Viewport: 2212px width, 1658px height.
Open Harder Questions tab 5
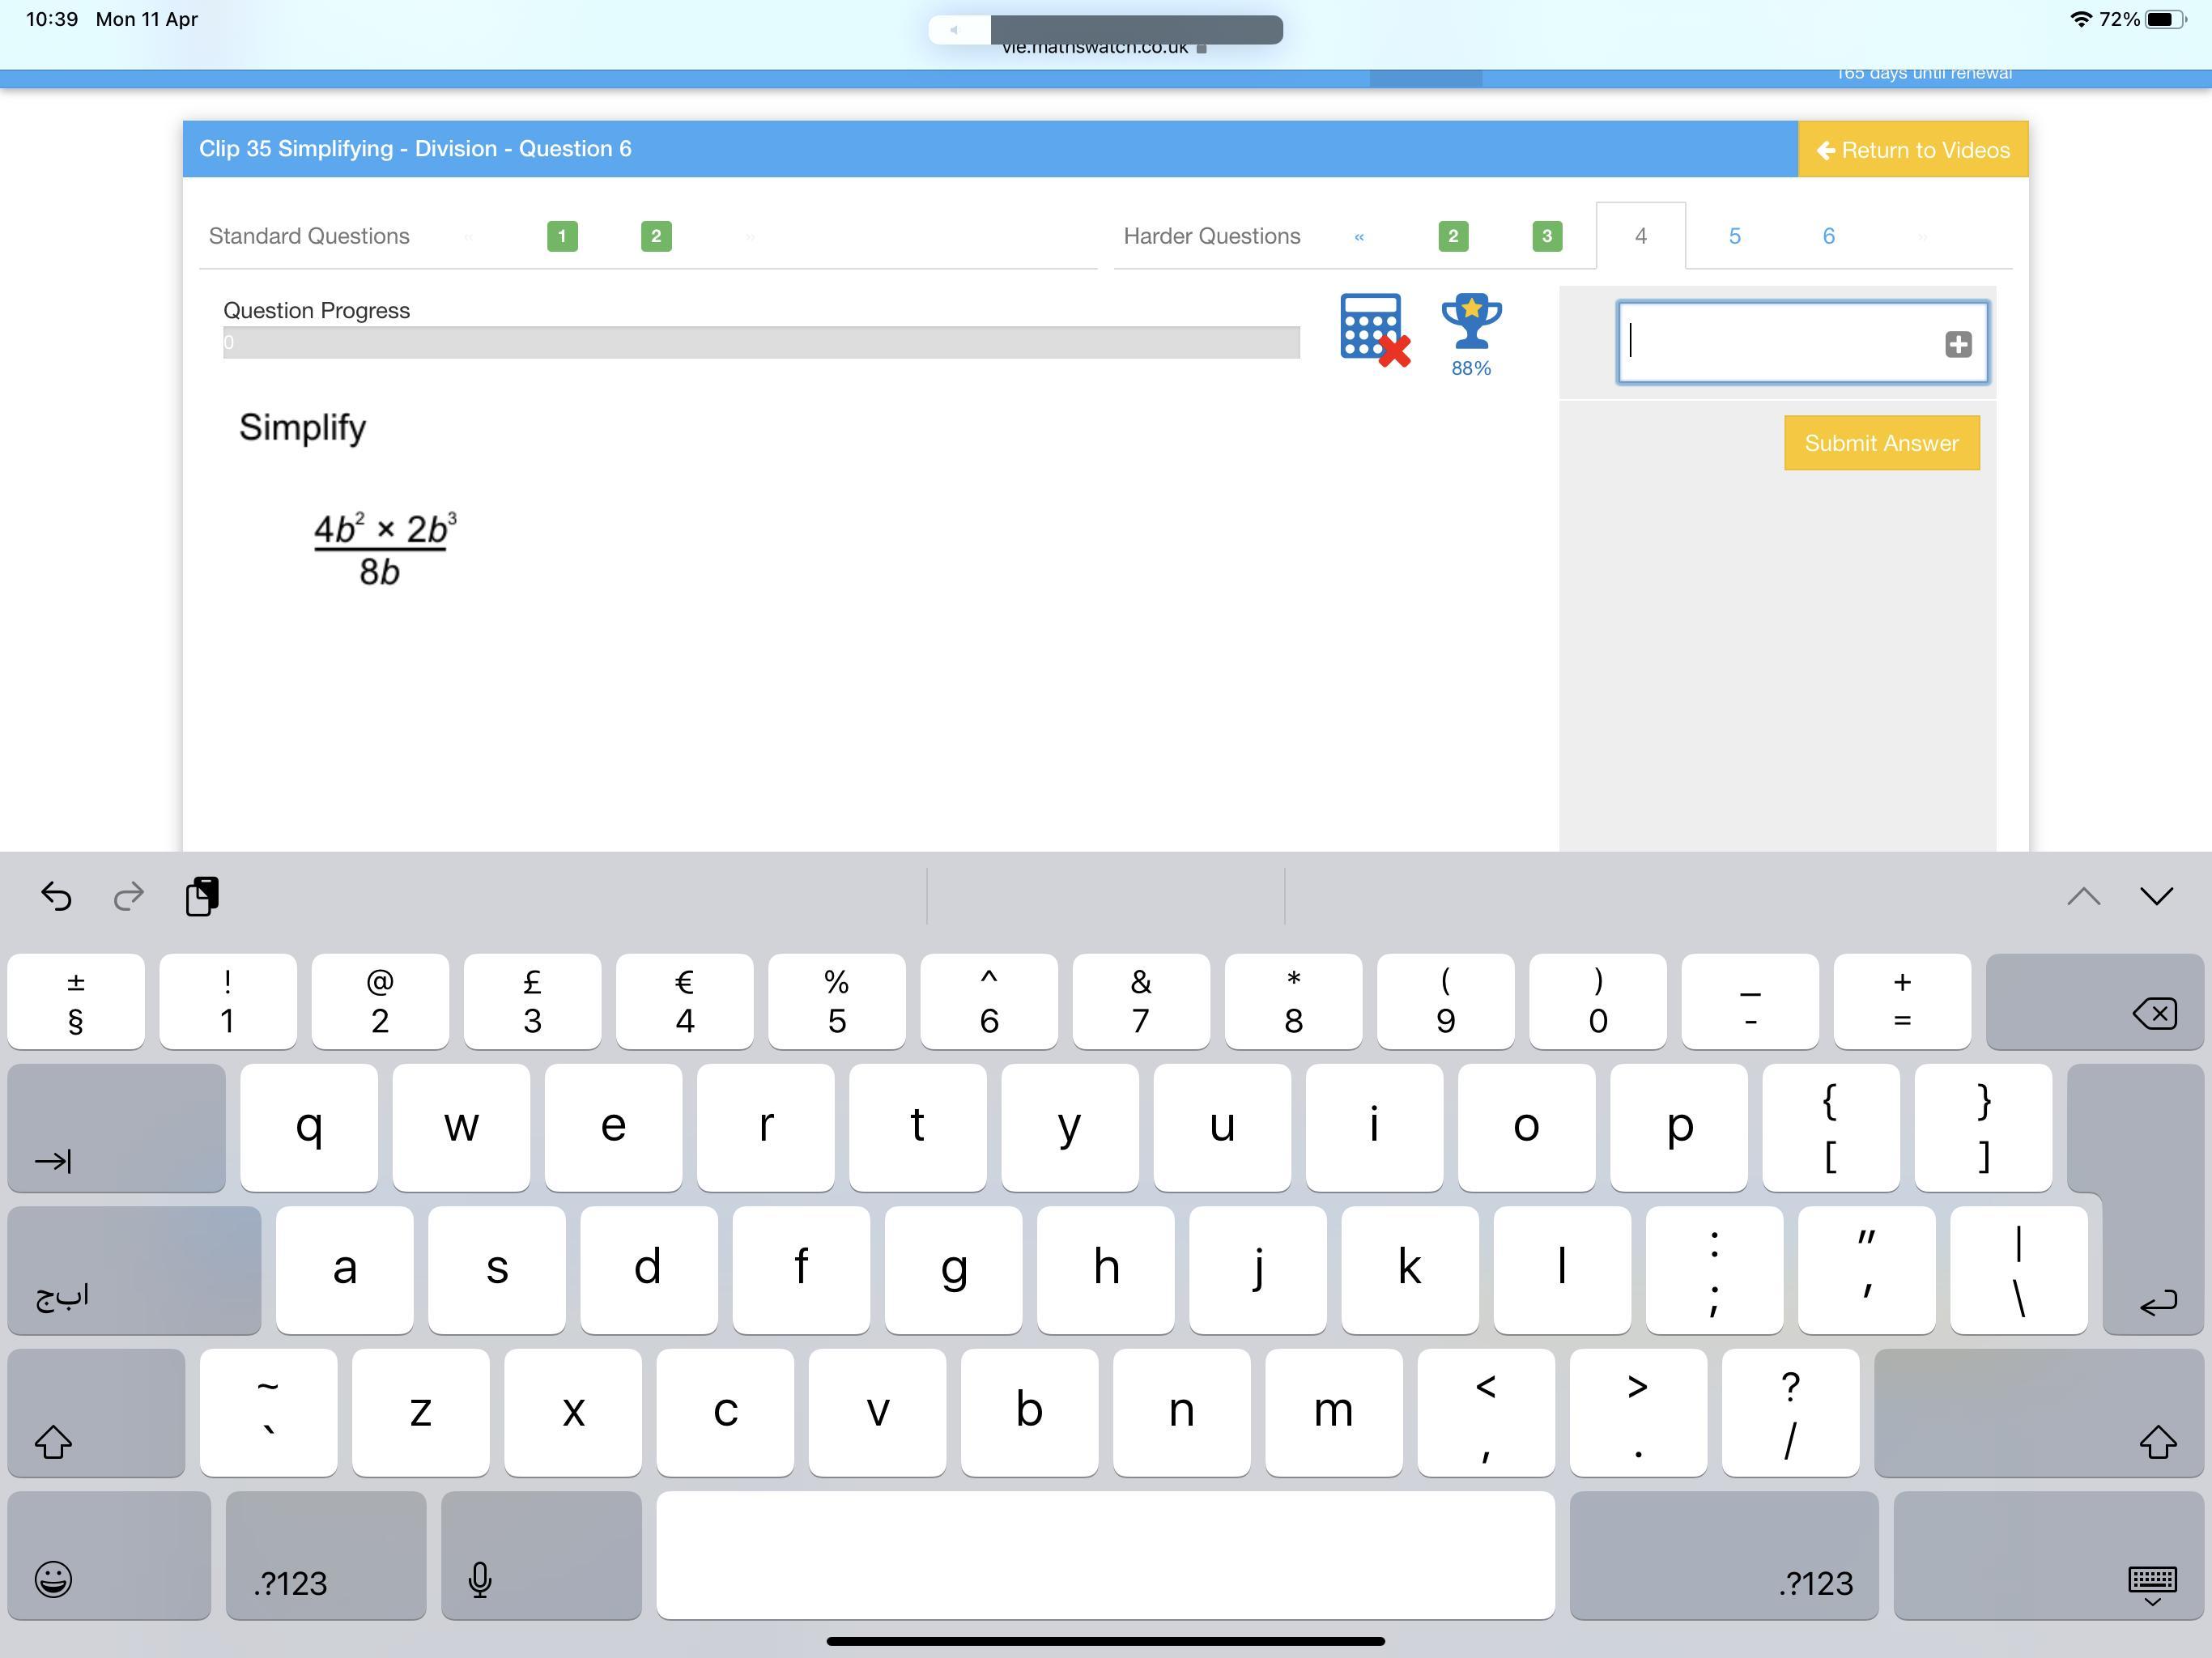1734,236
